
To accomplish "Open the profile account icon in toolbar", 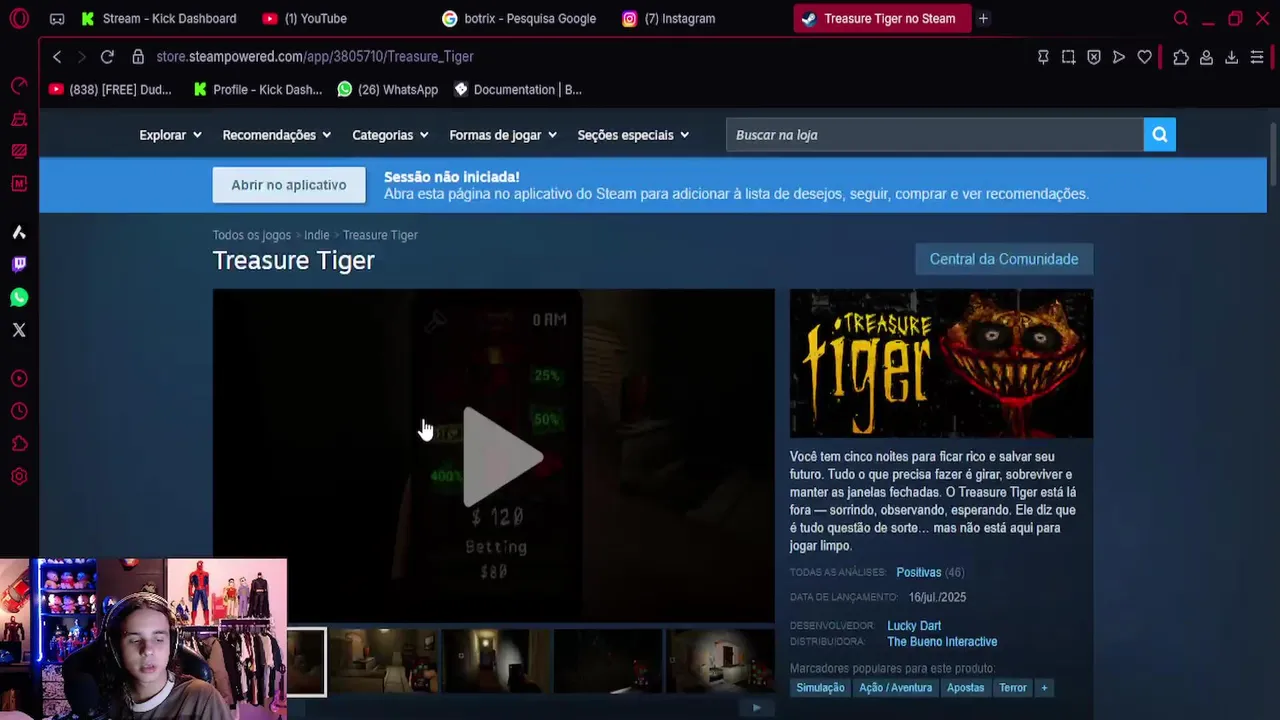I will [1206, 57].
